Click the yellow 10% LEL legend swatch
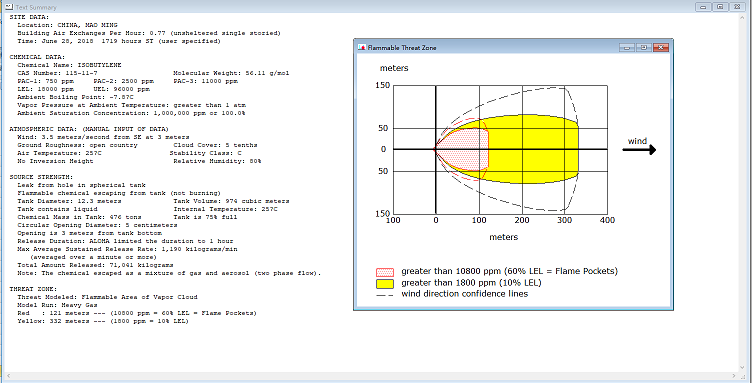Screen dimensions: 752x383 click(x=385, y=284)
